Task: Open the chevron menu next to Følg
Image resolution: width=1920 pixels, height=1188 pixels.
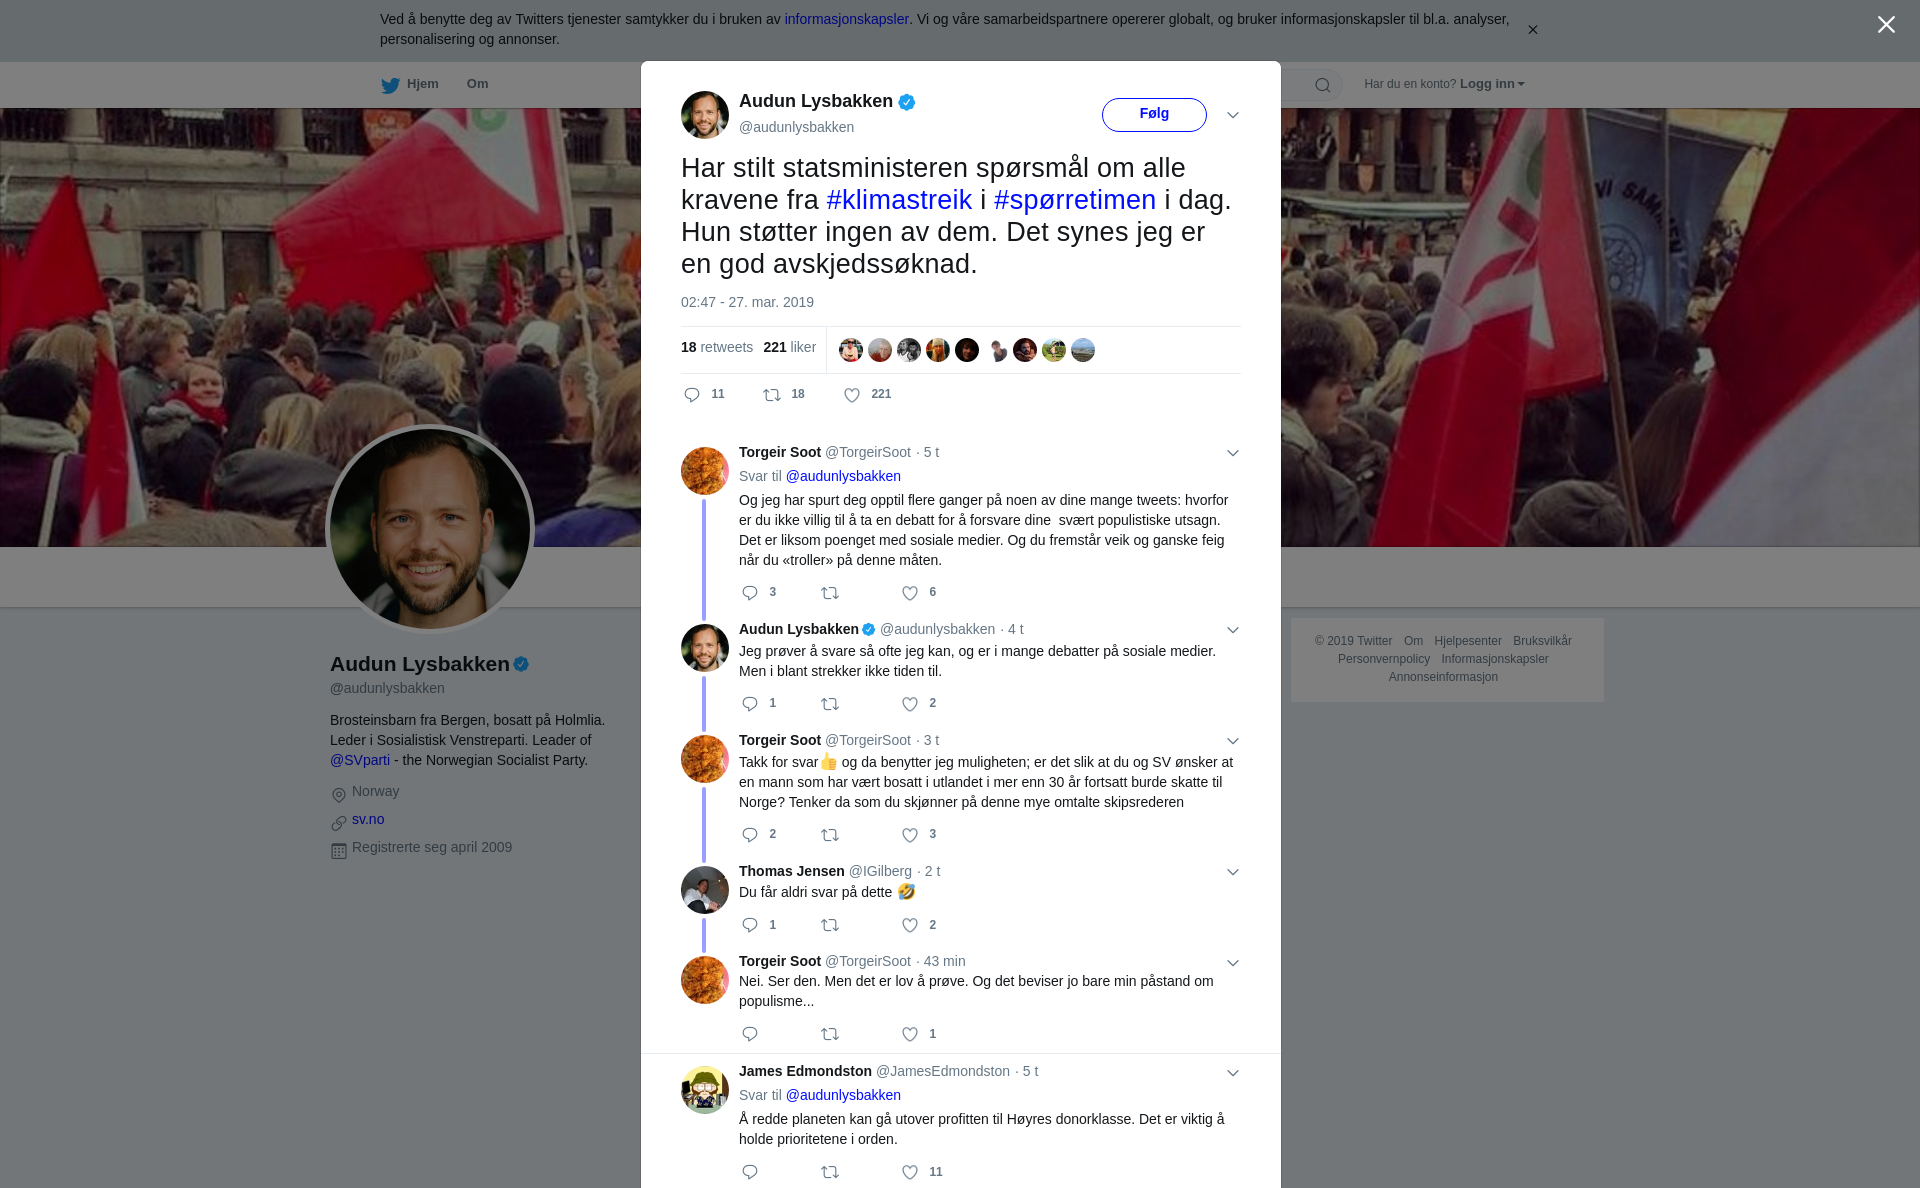Action: [1233, 115]
